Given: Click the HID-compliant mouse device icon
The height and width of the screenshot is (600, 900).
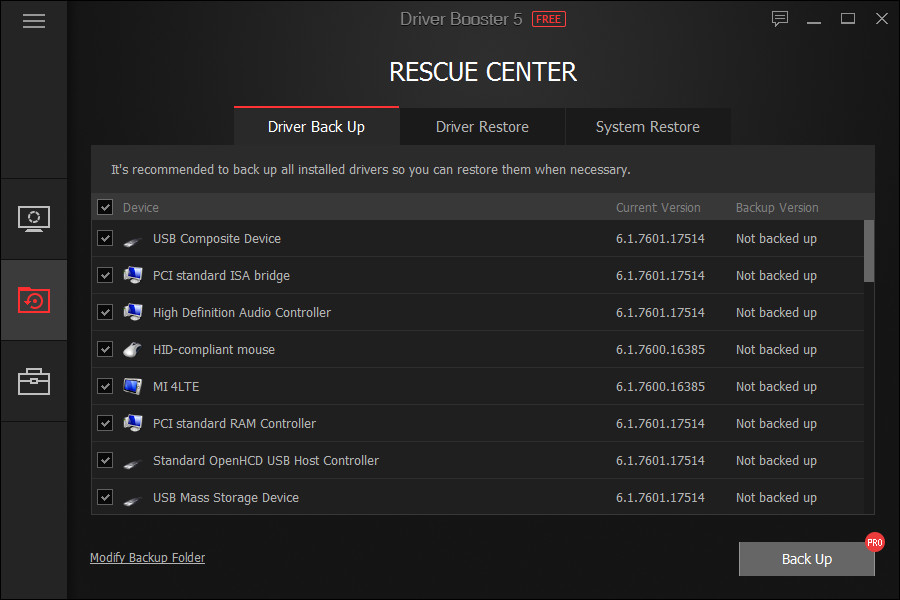Looking at the screenshot, I should point(134,349).
